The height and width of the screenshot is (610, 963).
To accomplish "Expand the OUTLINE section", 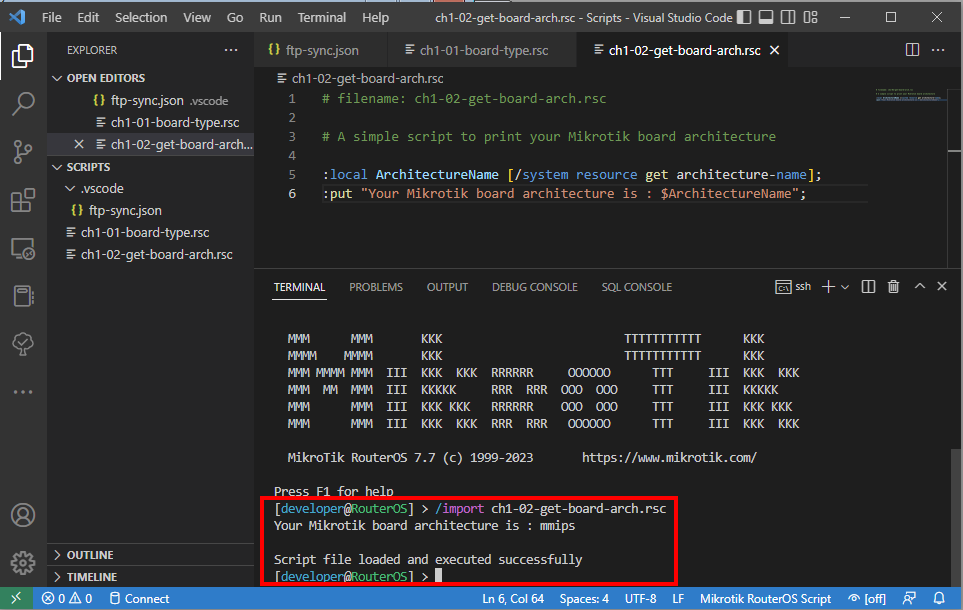I will point(90,555).
